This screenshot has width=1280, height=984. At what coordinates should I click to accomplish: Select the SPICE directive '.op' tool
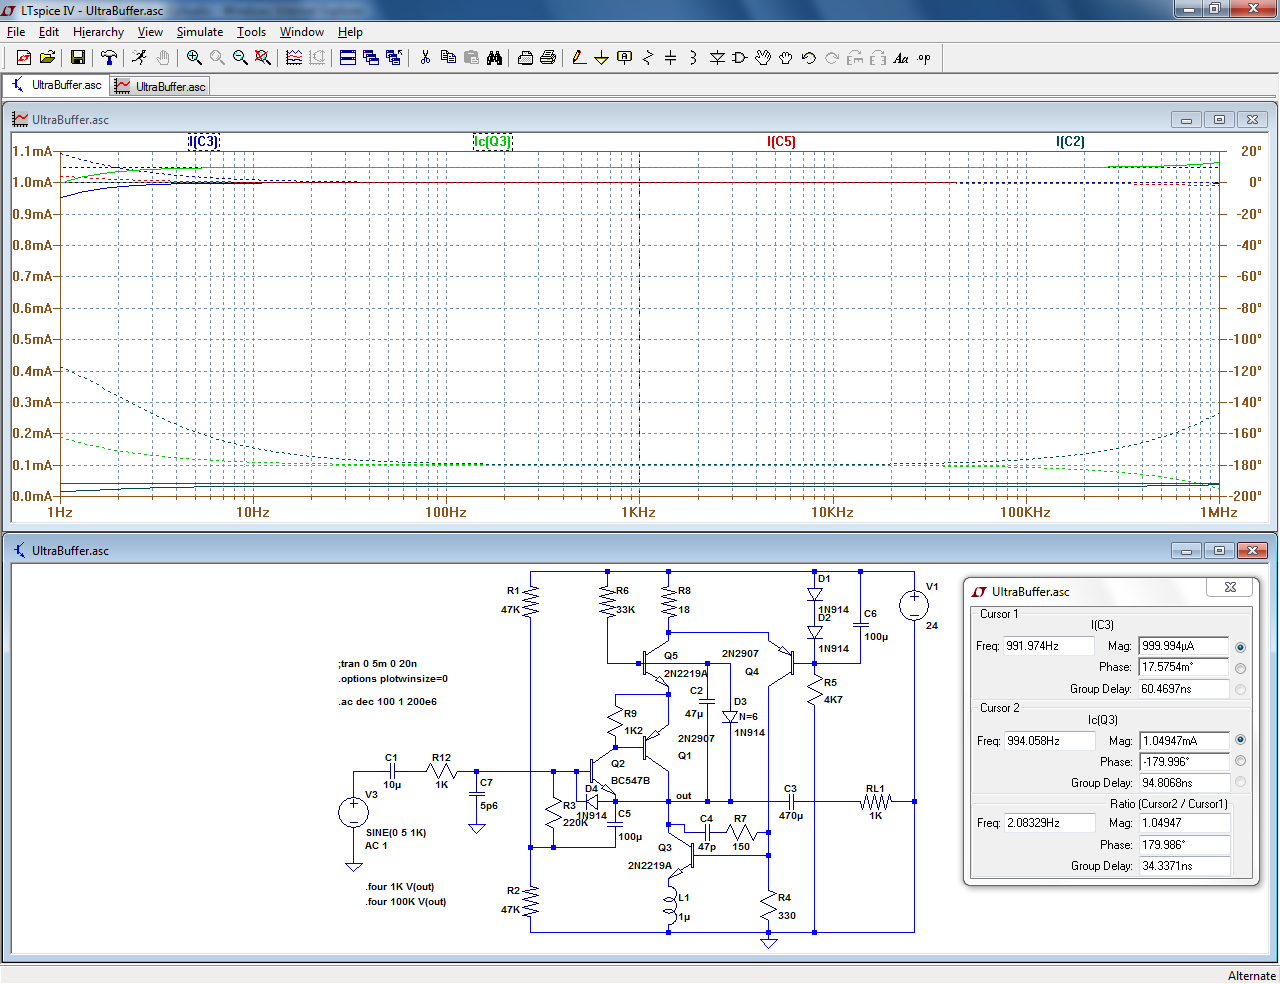pos(924,58)
